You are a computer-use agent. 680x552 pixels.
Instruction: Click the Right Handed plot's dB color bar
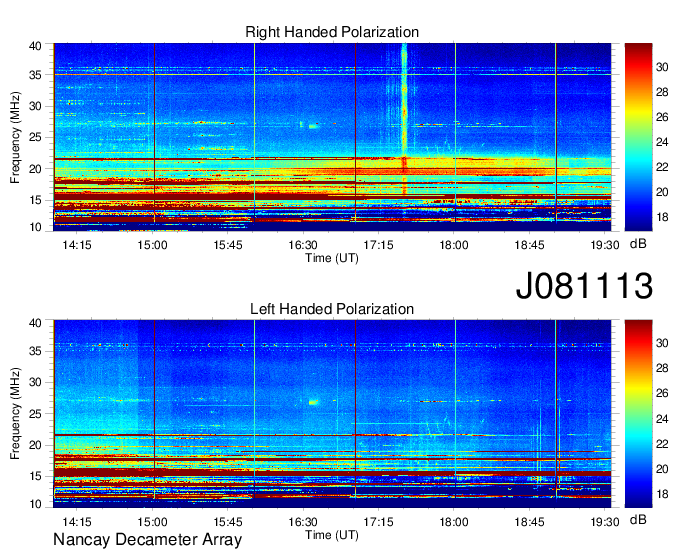638,137
